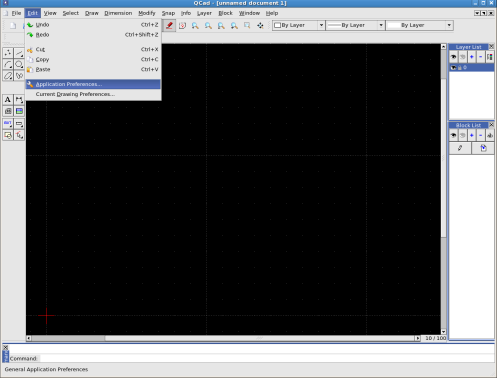Open the Layer menu
This screenshot has height=378, width=497.
[204, 13]
